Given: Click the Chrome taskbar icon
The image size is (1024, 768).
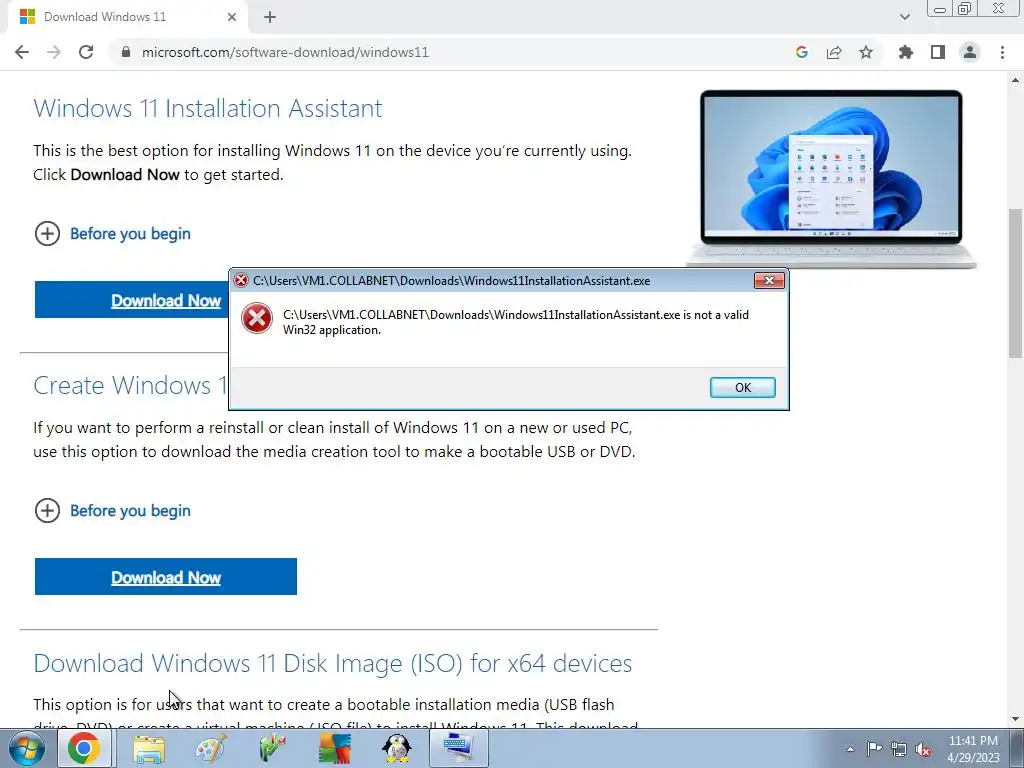Looking at the screenshot, I should pos(84,748).
